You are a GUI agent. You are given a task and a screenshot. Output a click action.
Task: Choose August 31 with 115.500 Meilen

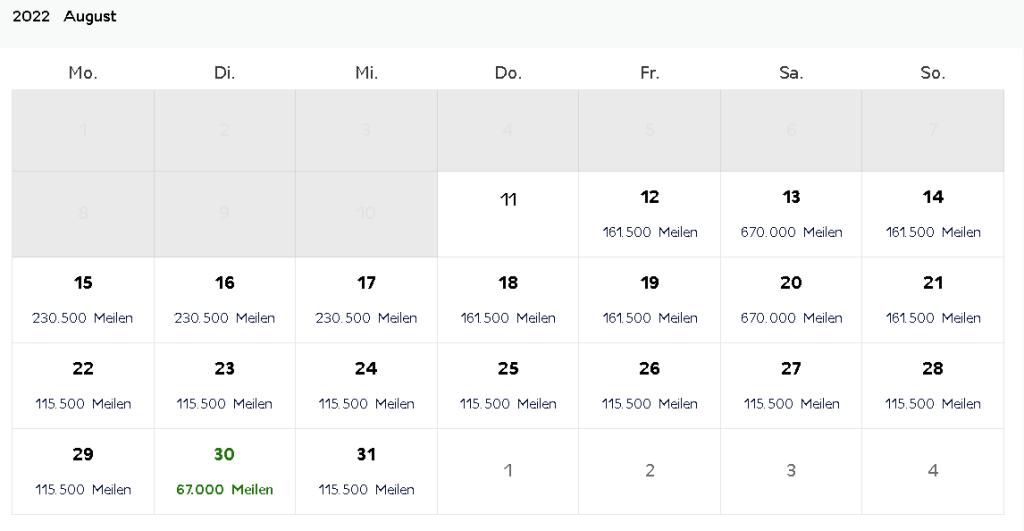[366, 471]
